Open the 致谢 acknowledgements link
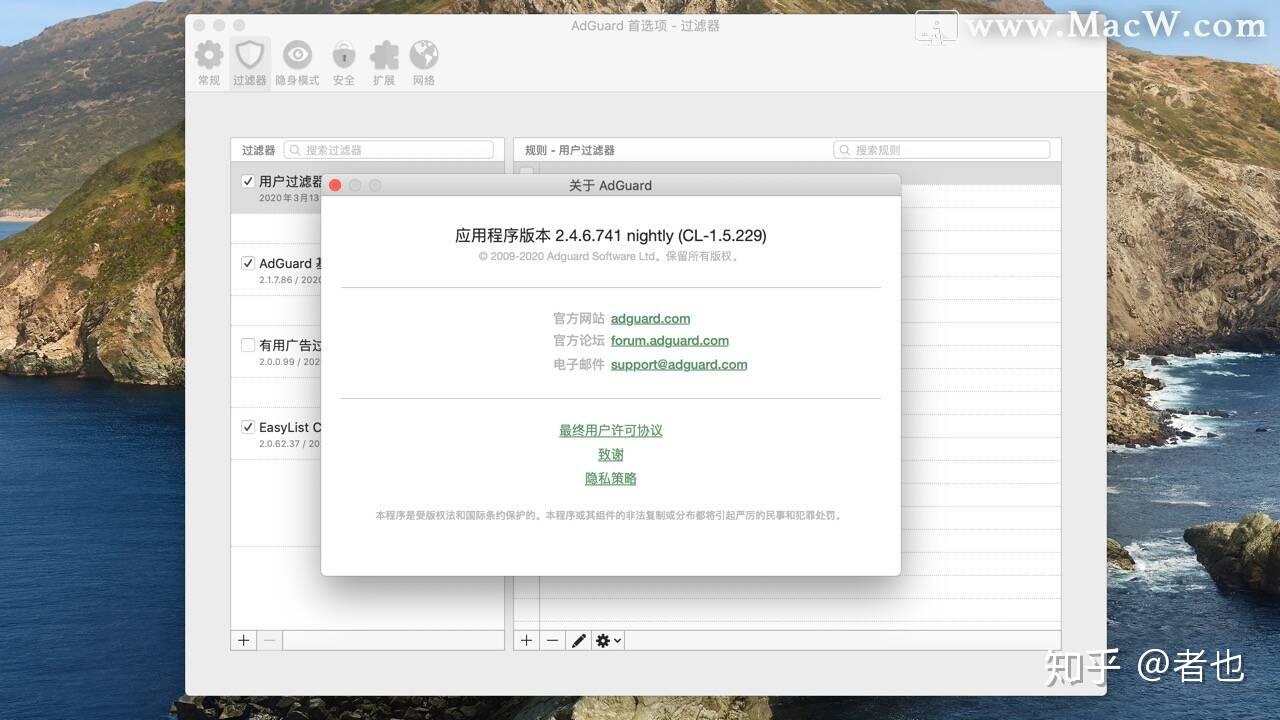This screenshot has width=1280, height=720. pyautogui.click(x=611, y=455)
